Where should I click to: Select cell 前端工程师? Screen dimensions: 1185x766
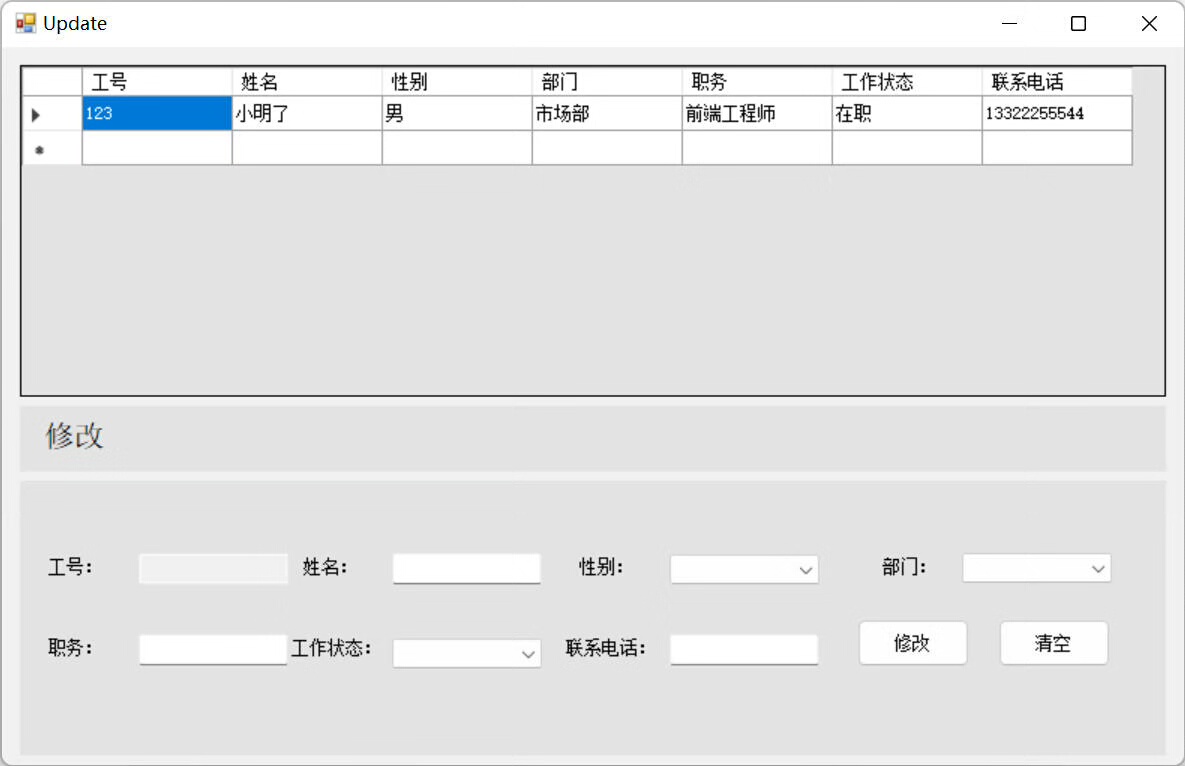click(x=757, y=113)
